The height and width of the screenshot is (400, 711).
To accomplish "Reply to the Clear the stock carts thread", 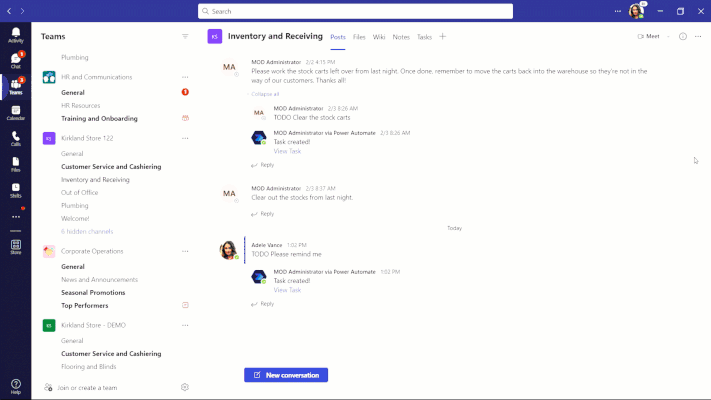I will tap(263, 165).
